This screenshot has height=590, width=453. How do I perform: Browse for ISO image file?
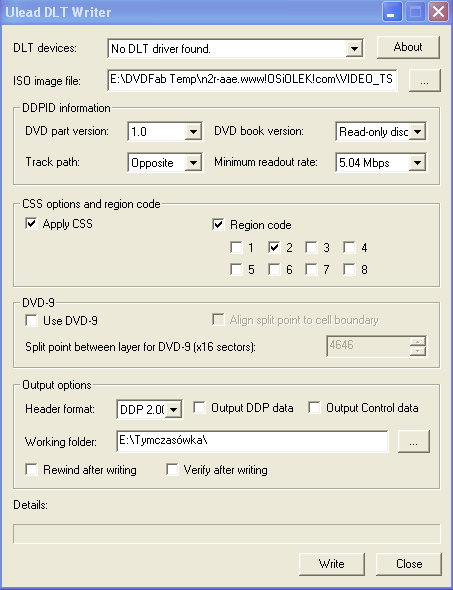point(424,81)
